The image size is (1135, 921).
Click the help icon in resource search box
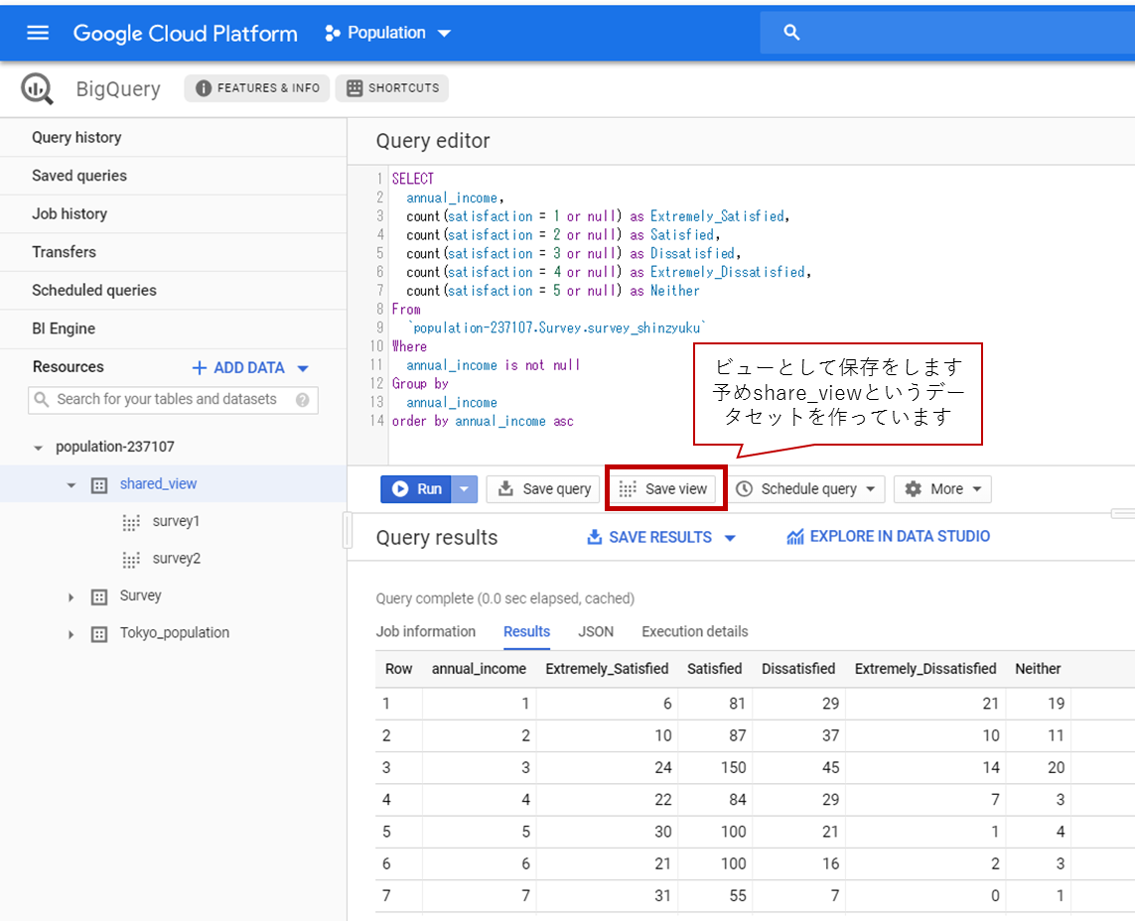click(302, 400)
